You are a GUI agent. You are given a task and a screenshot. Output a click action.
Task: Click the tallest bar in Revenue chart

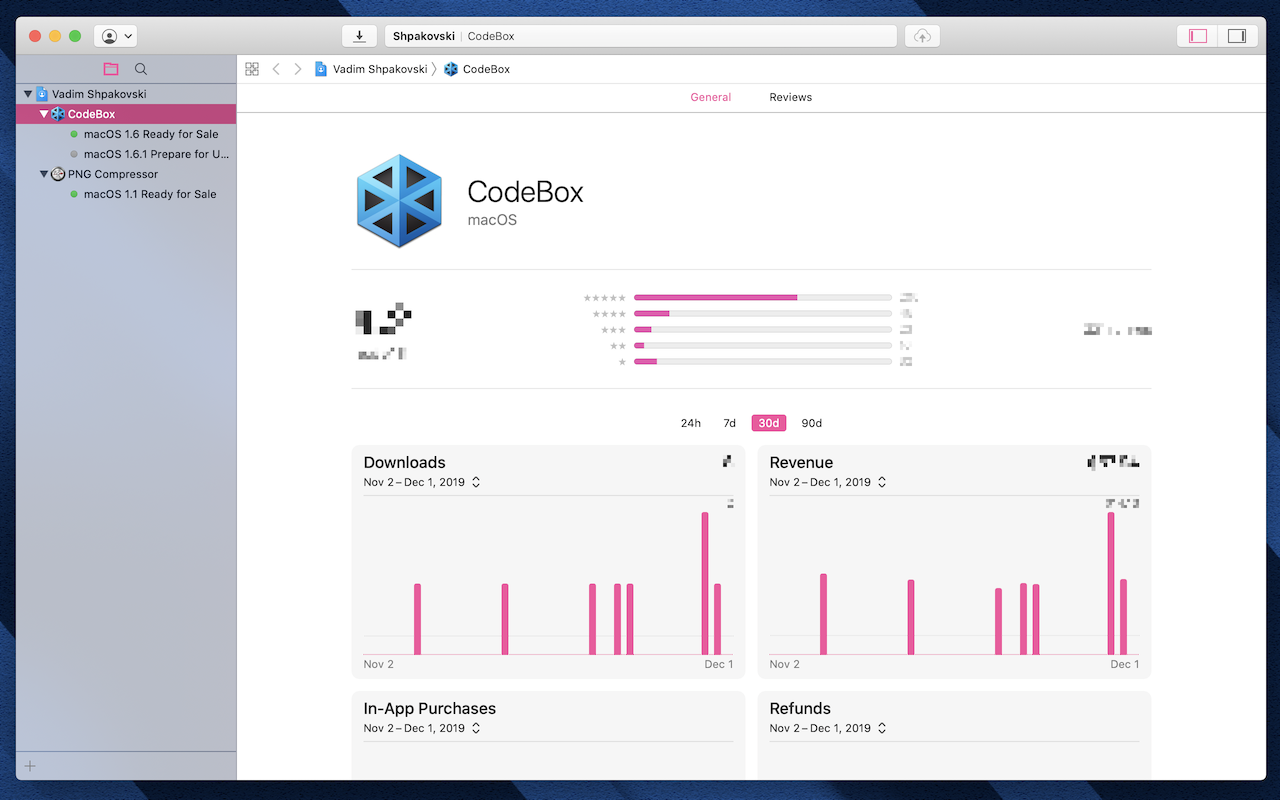1111,583
